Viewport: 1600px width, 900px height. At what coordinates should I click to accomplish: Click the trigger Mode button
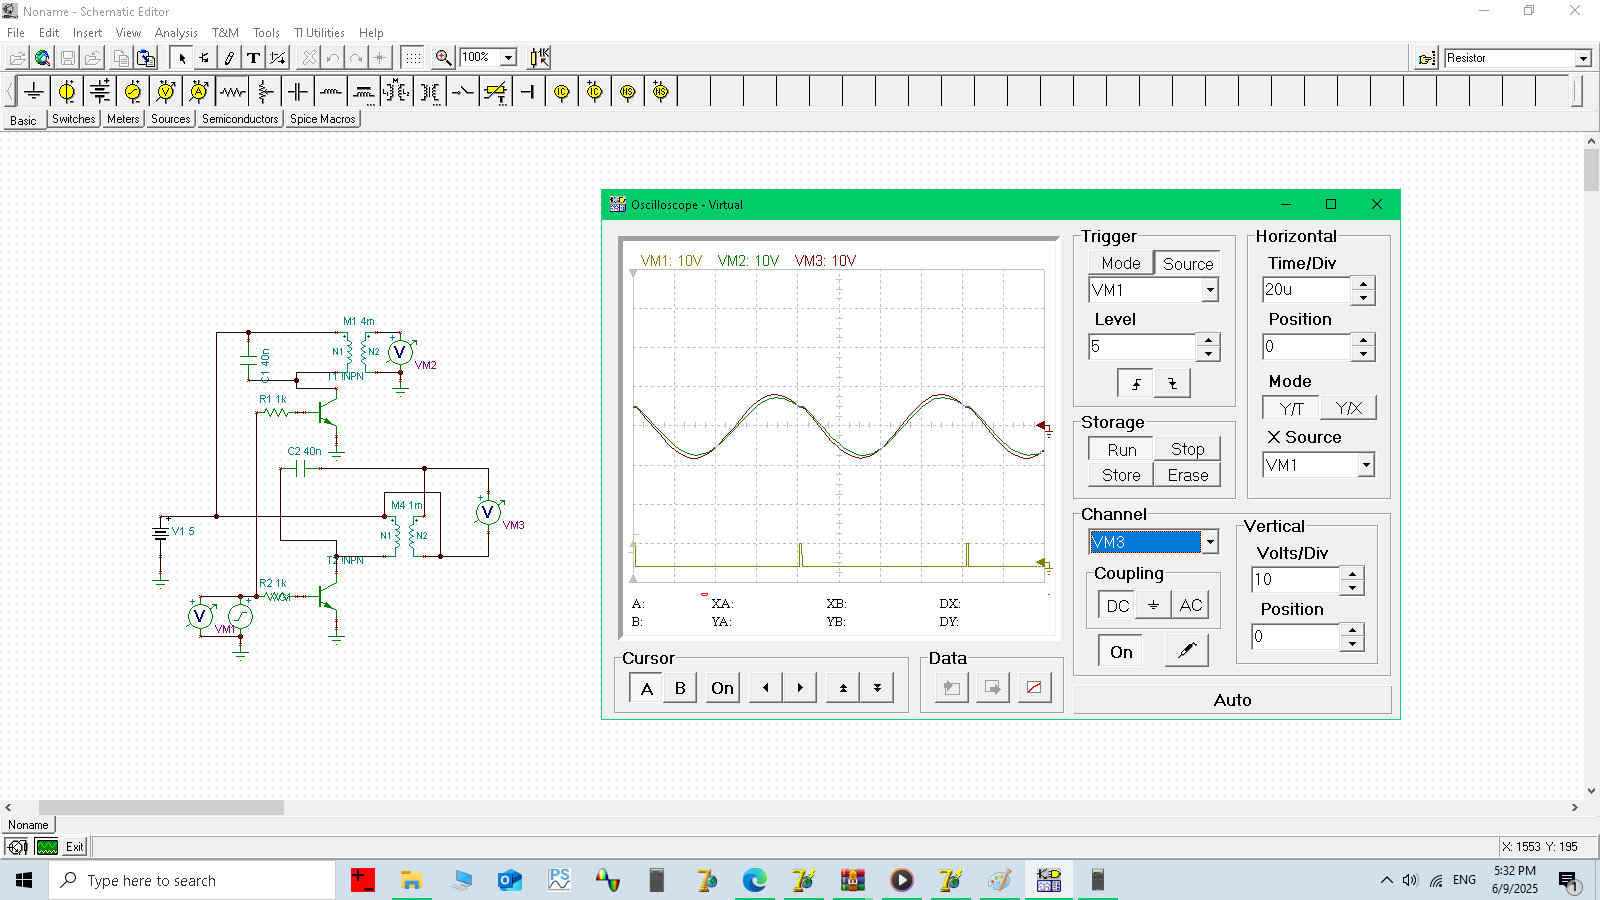(x=1121, y=263)
